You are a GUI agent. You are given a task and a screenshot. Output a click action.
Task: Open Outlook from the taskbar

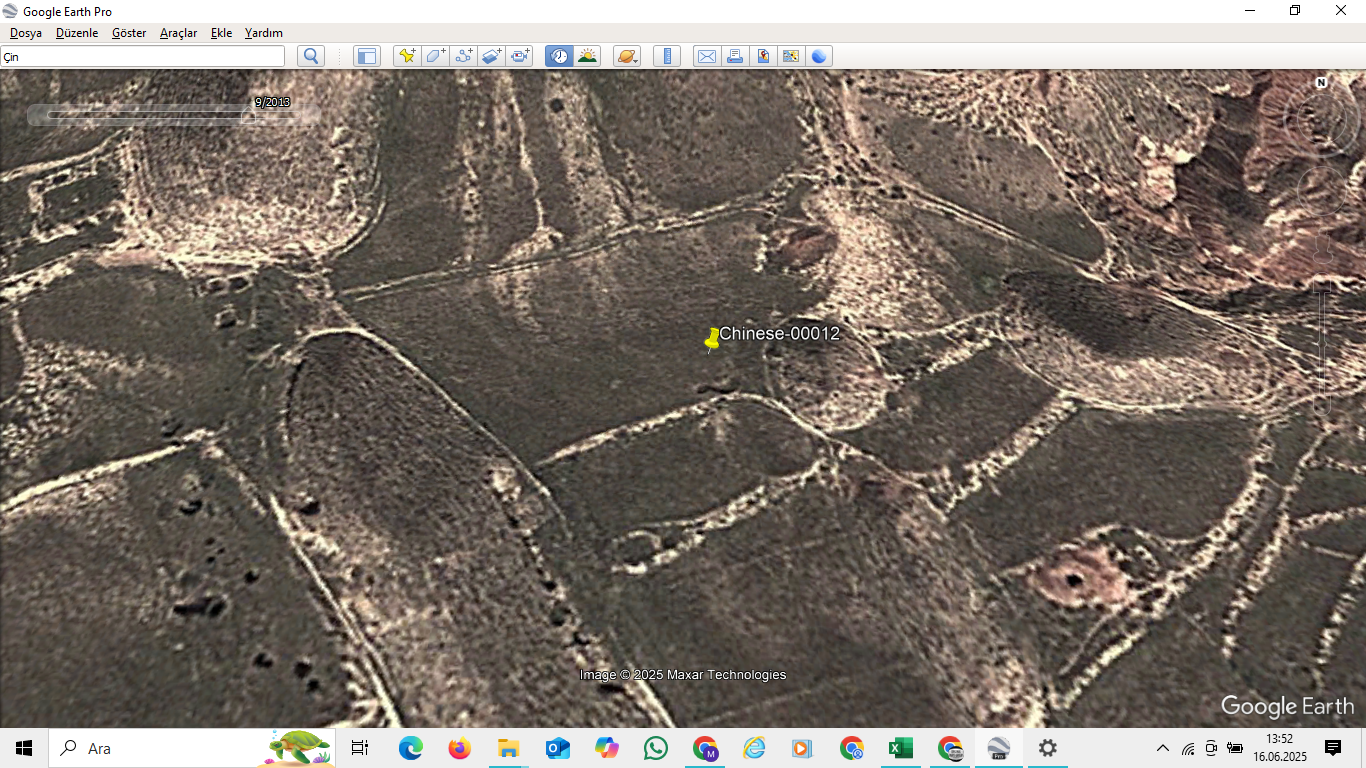557,748
